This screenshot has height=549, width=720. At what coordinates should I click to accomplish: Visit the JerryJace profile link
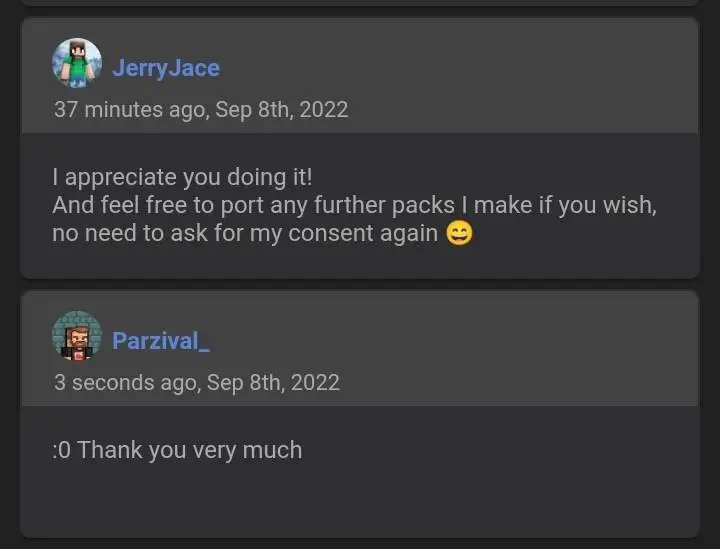(166, 68)
